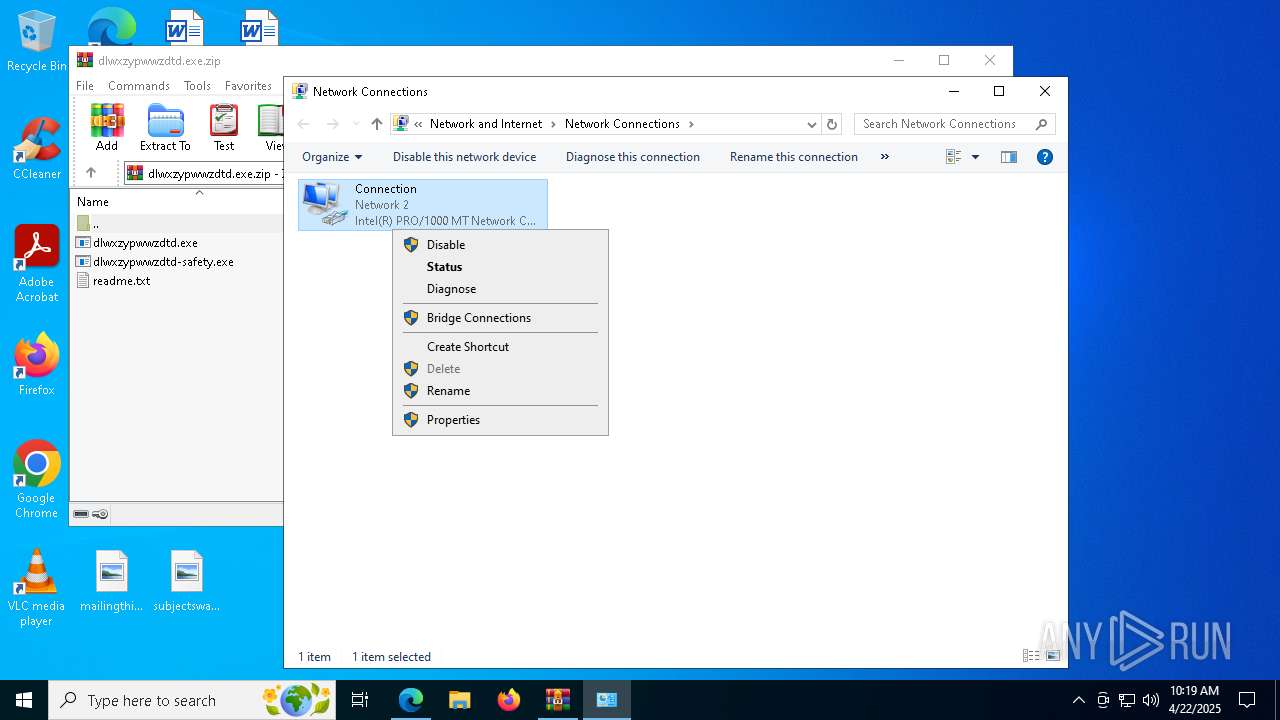The image size is (1280, 720).
Task: Click the Extract To toolbar icon
Action: pyautogui.click(x=165, y=127)
